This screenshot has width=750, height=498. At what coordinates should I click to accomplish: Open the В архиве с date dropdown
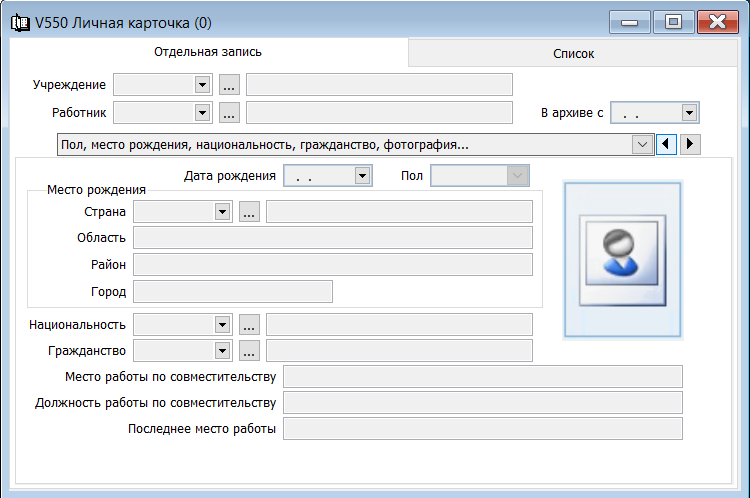click(x=688, y=113)
